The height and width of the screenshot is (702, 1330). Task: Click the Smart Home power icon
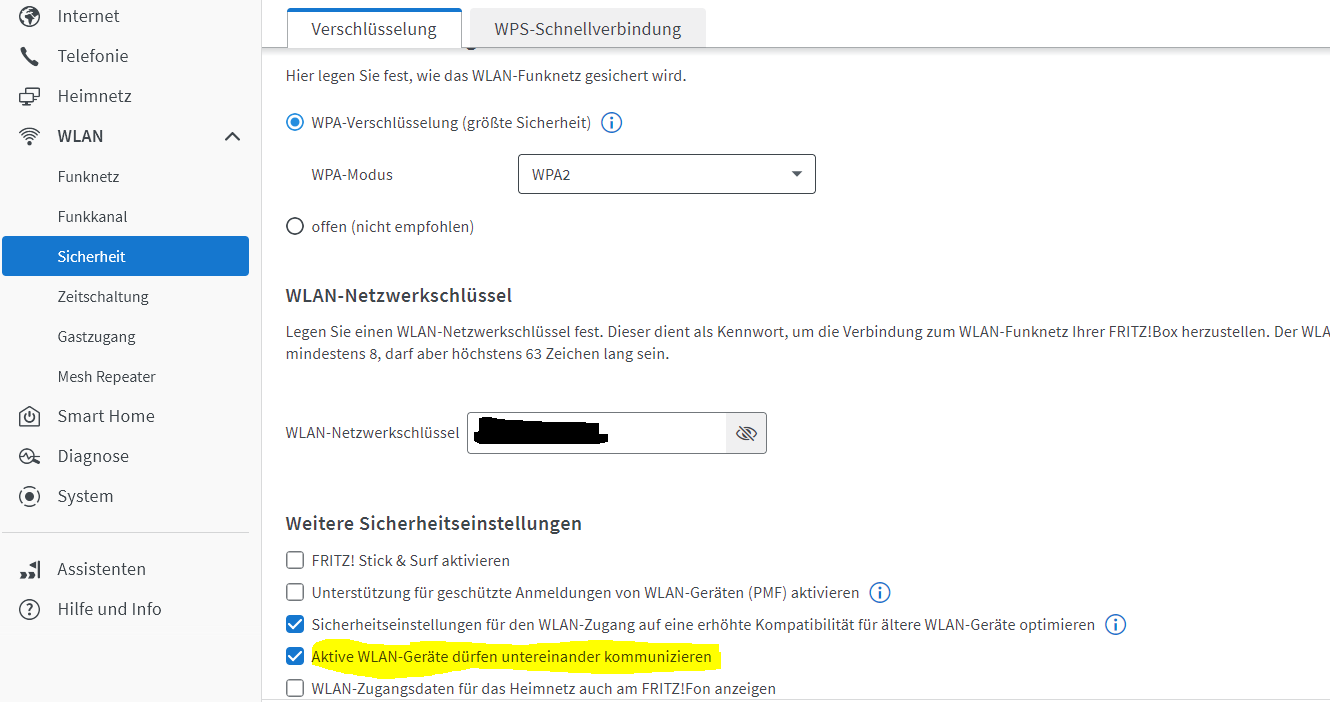pos(30,416)
